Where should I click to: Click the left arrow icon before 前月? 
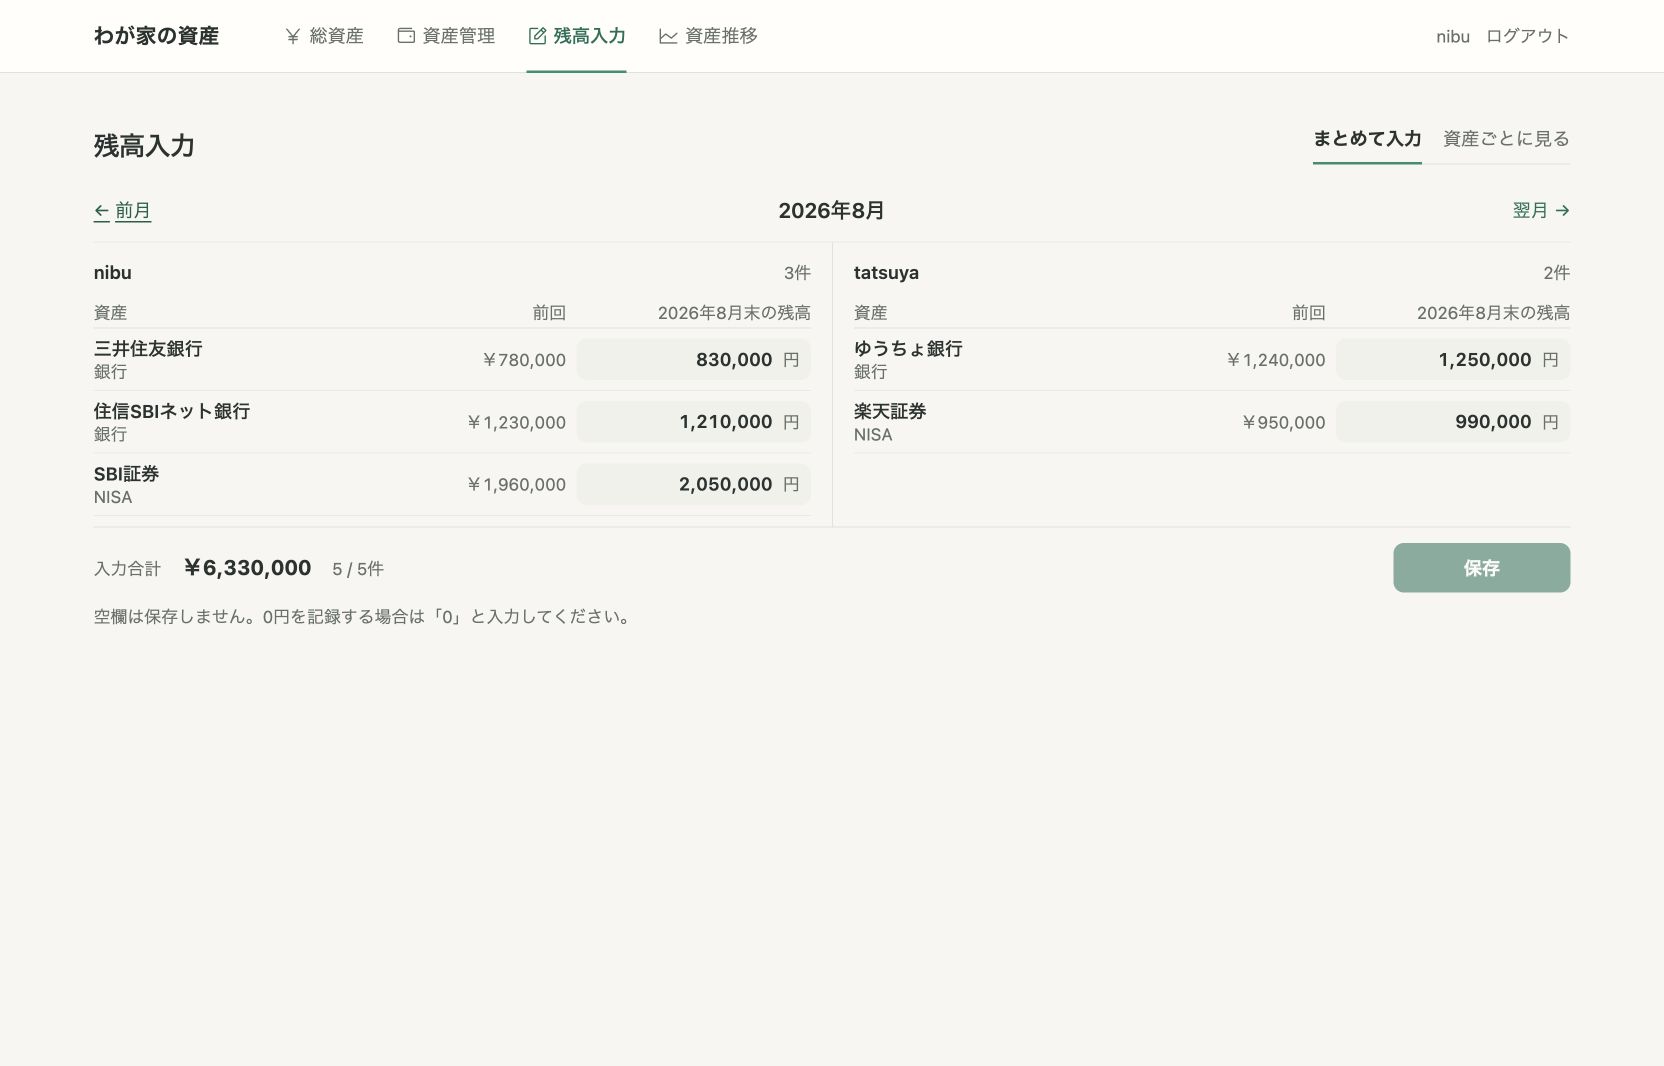click(x=101, y=211)
